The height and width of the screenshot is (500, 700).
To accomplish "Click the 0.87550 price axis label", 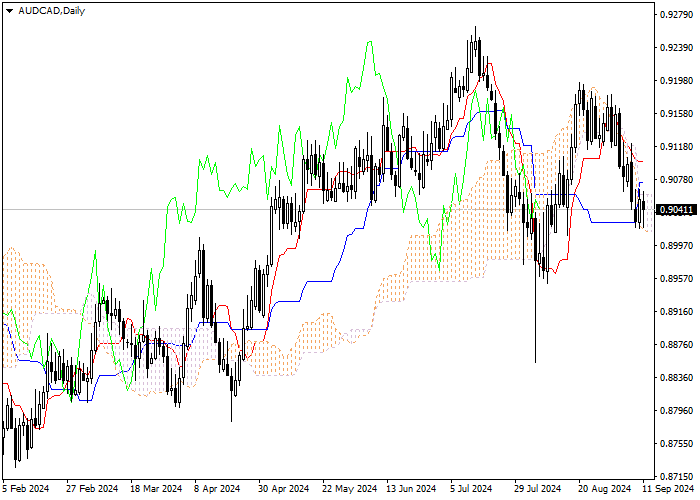I will pos(676,444).
